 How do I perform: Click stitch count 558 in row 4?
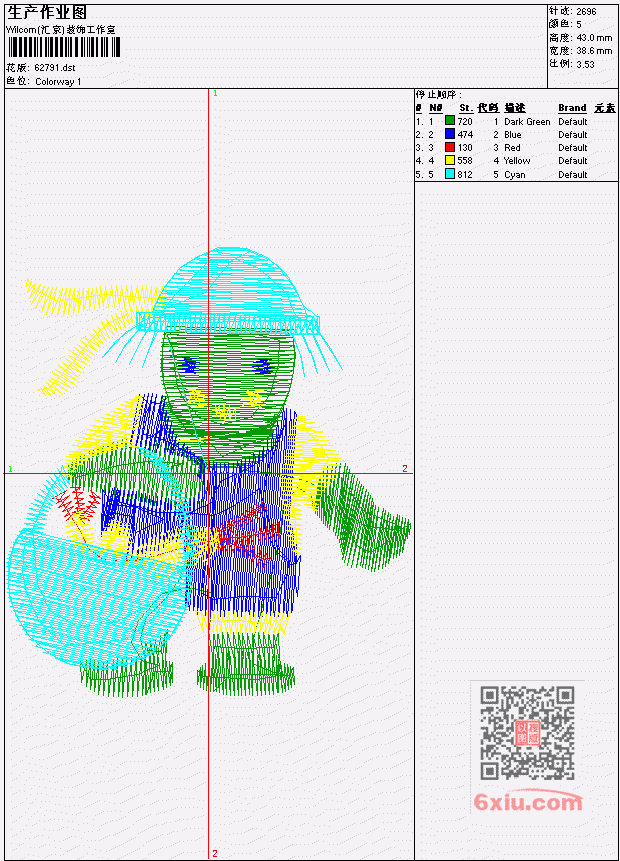pyautogui.click(x=465, y=161)
